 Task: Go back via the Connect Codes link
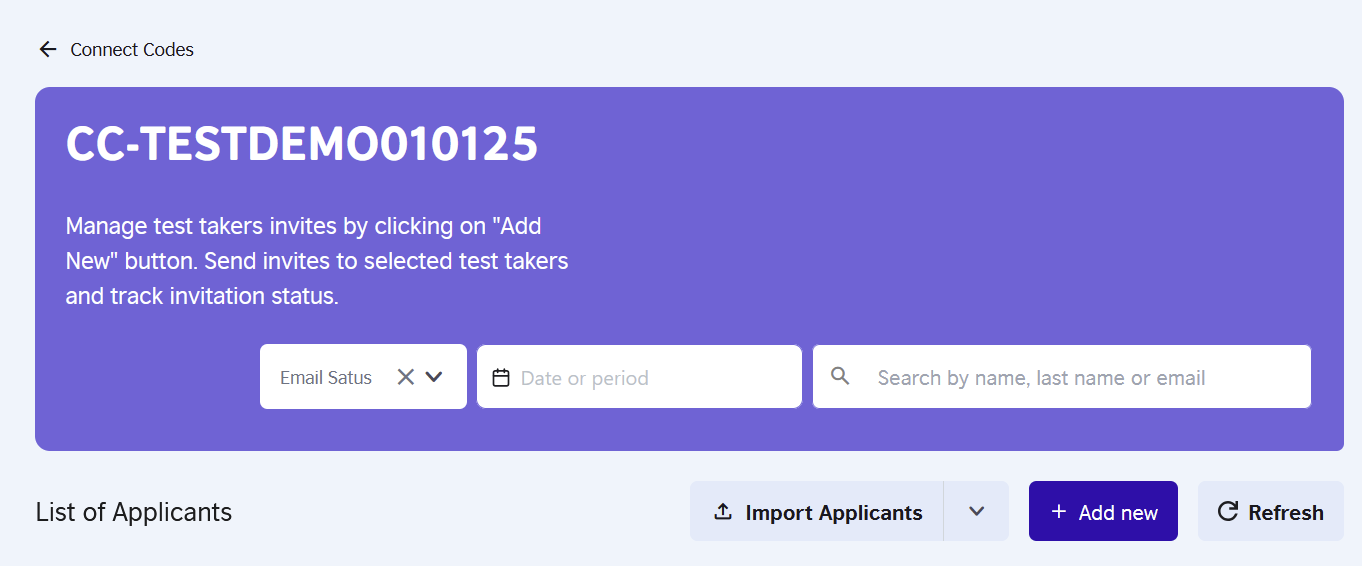(132, 49)
